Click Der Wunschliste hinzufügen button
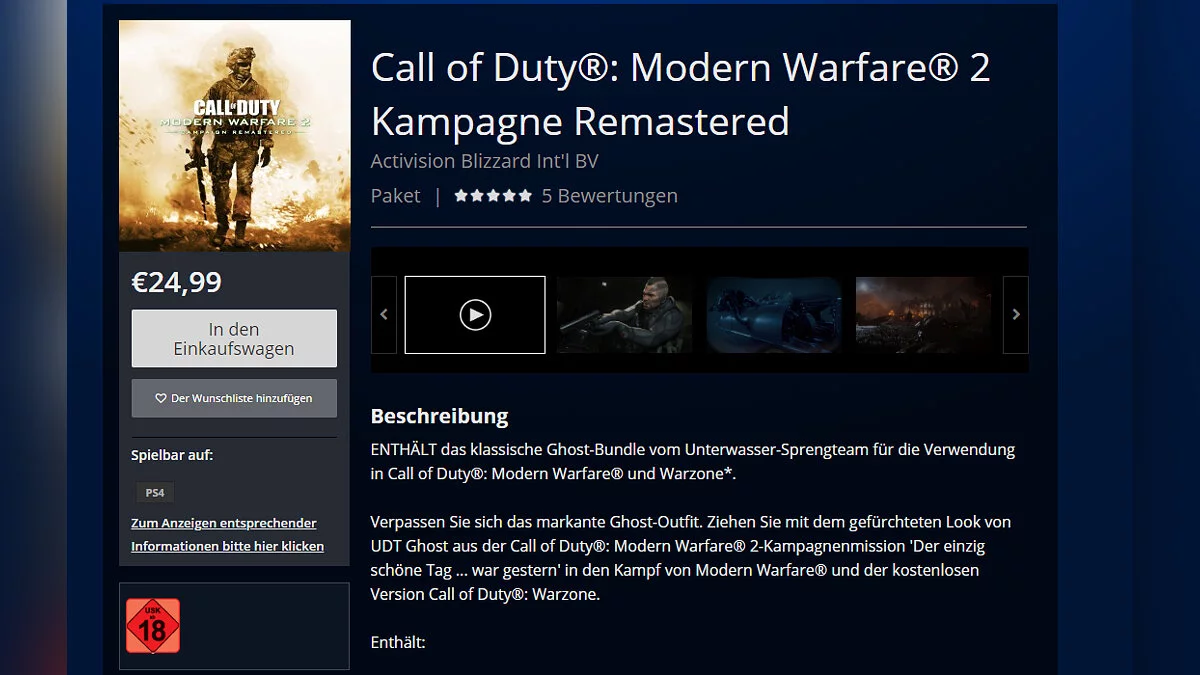Screen dimensions: 1200x675 click(234, 398)
